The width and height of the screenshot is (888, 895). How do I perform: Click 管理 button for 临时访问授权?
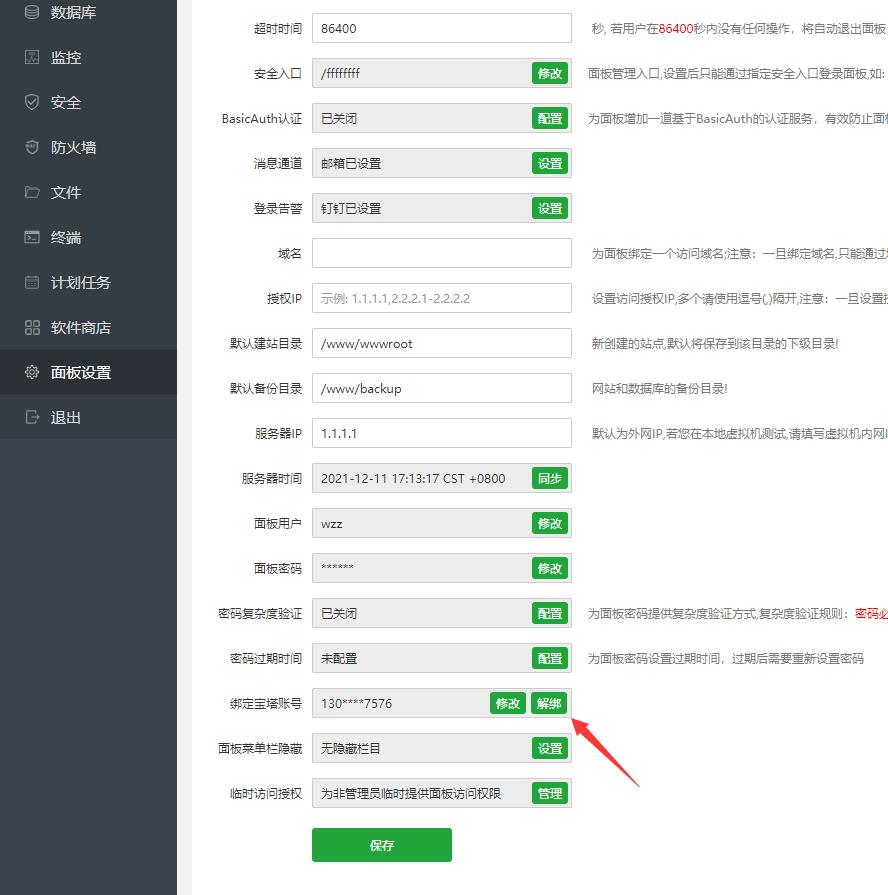[550, 793]
